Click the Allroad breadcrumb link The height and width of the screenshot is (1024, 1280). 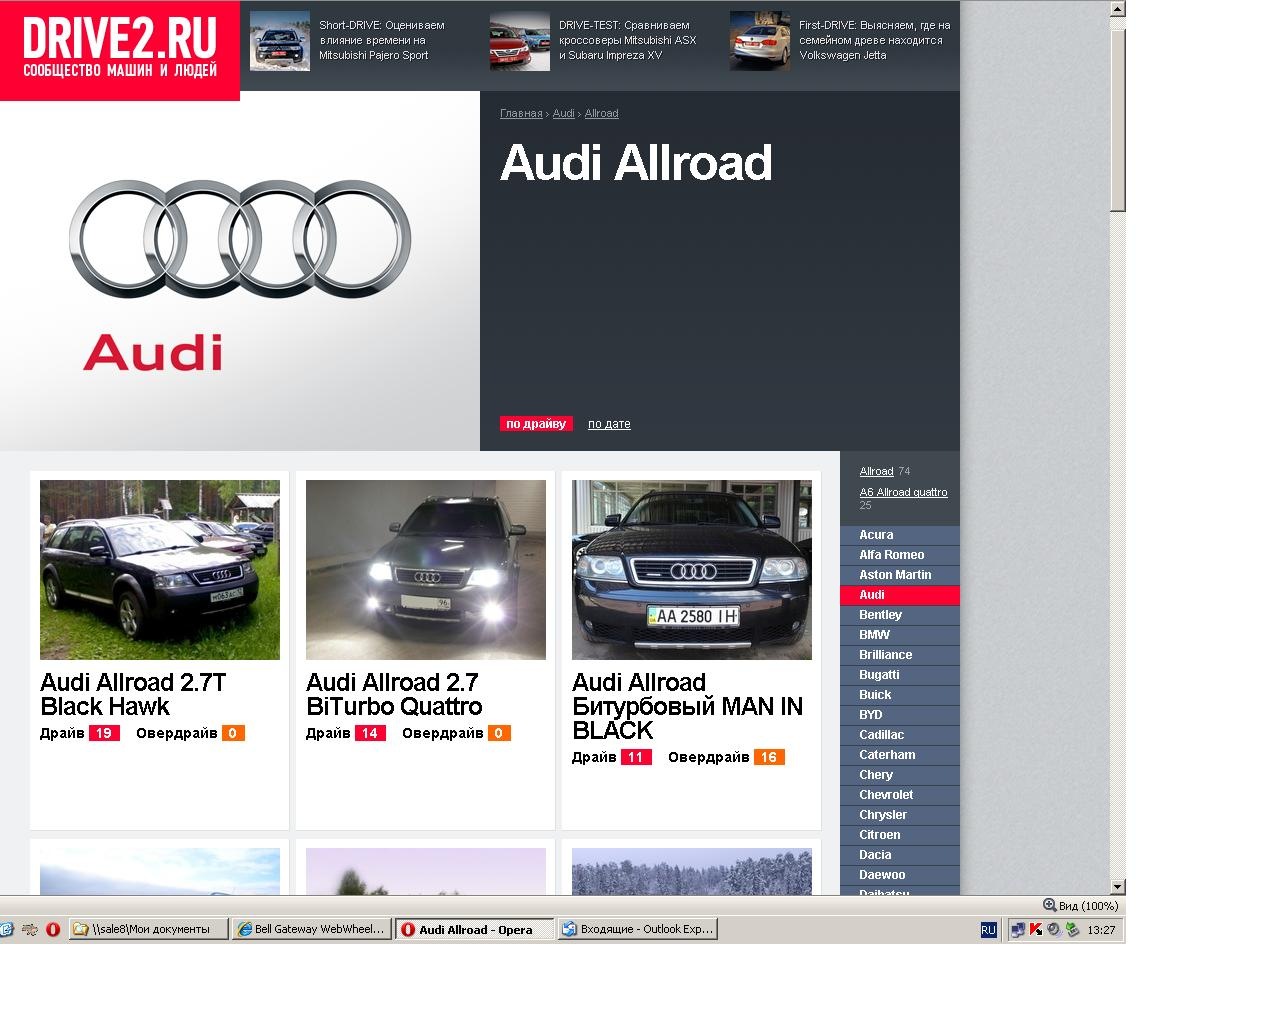(x=602, y=114)
